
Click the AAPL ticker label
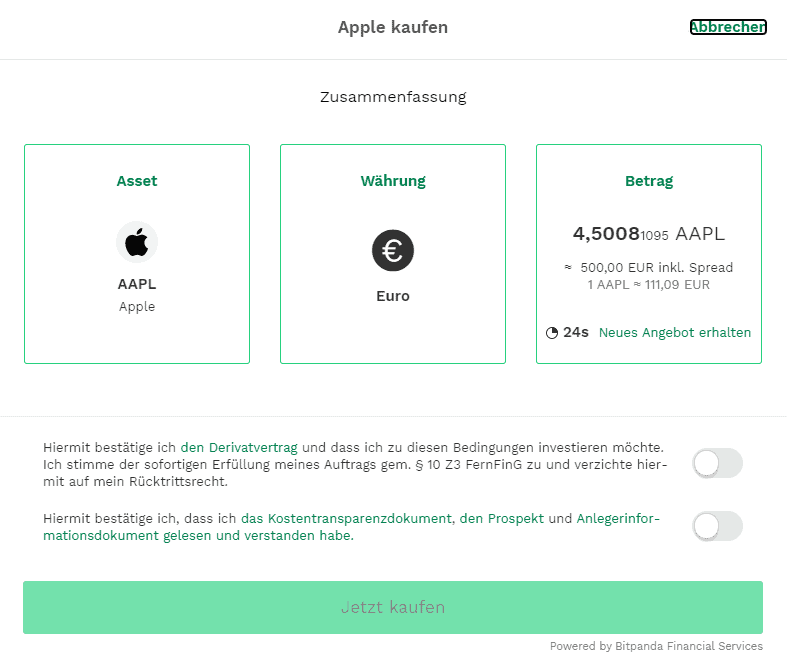click(x=137, y=284)
